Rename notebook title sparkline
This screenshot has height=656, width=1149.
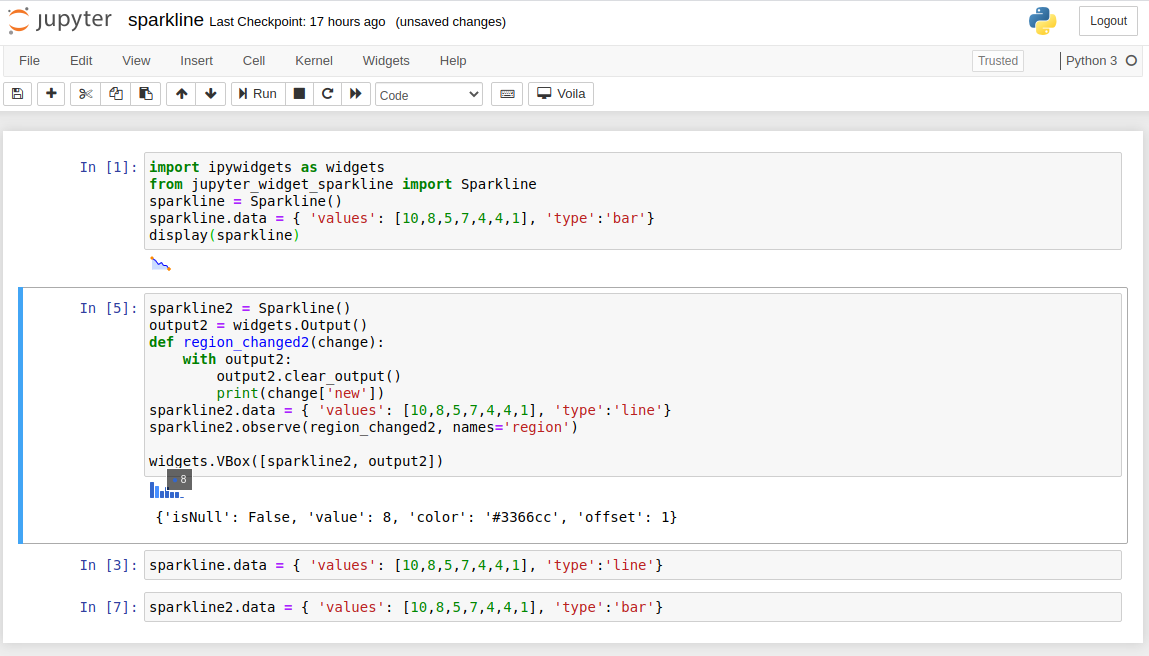coord(166,21)
